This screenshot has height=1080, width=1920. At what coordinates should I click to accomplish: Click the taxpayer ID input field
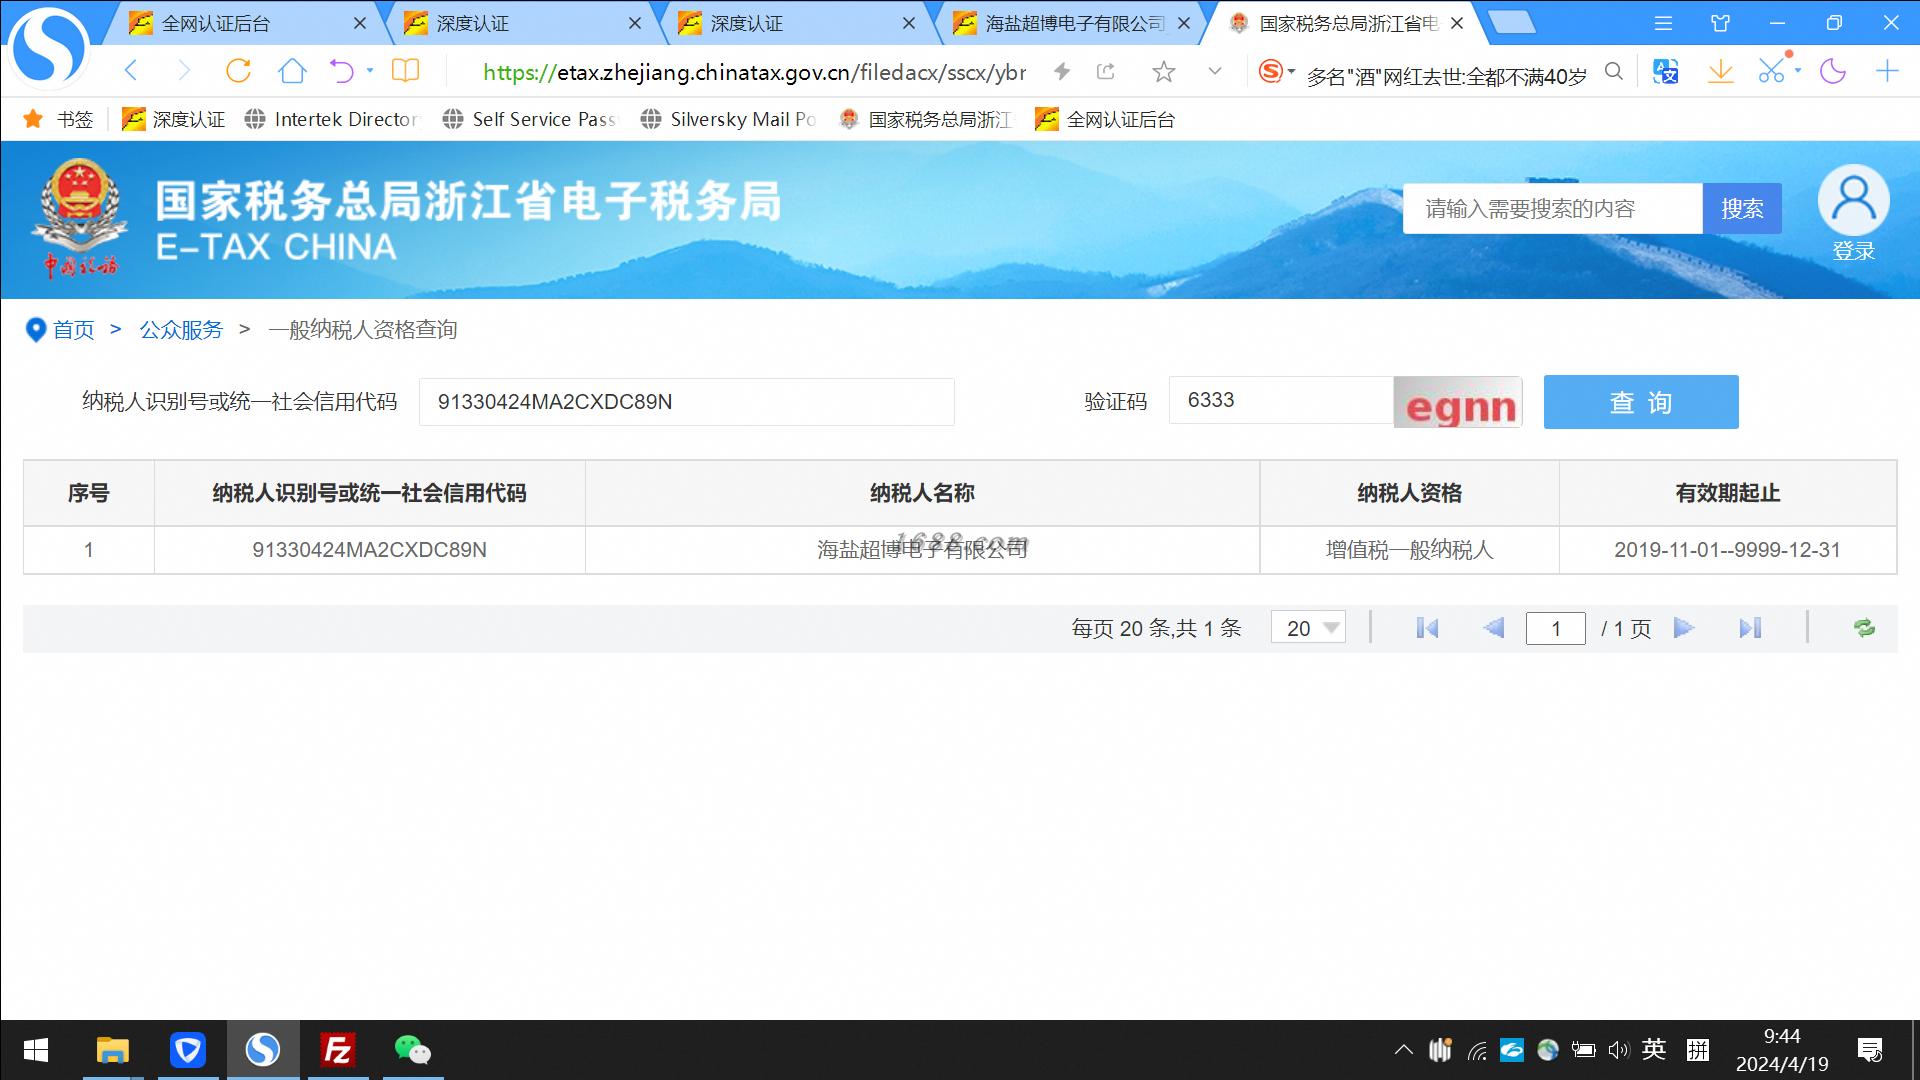[x=686, y=402]
